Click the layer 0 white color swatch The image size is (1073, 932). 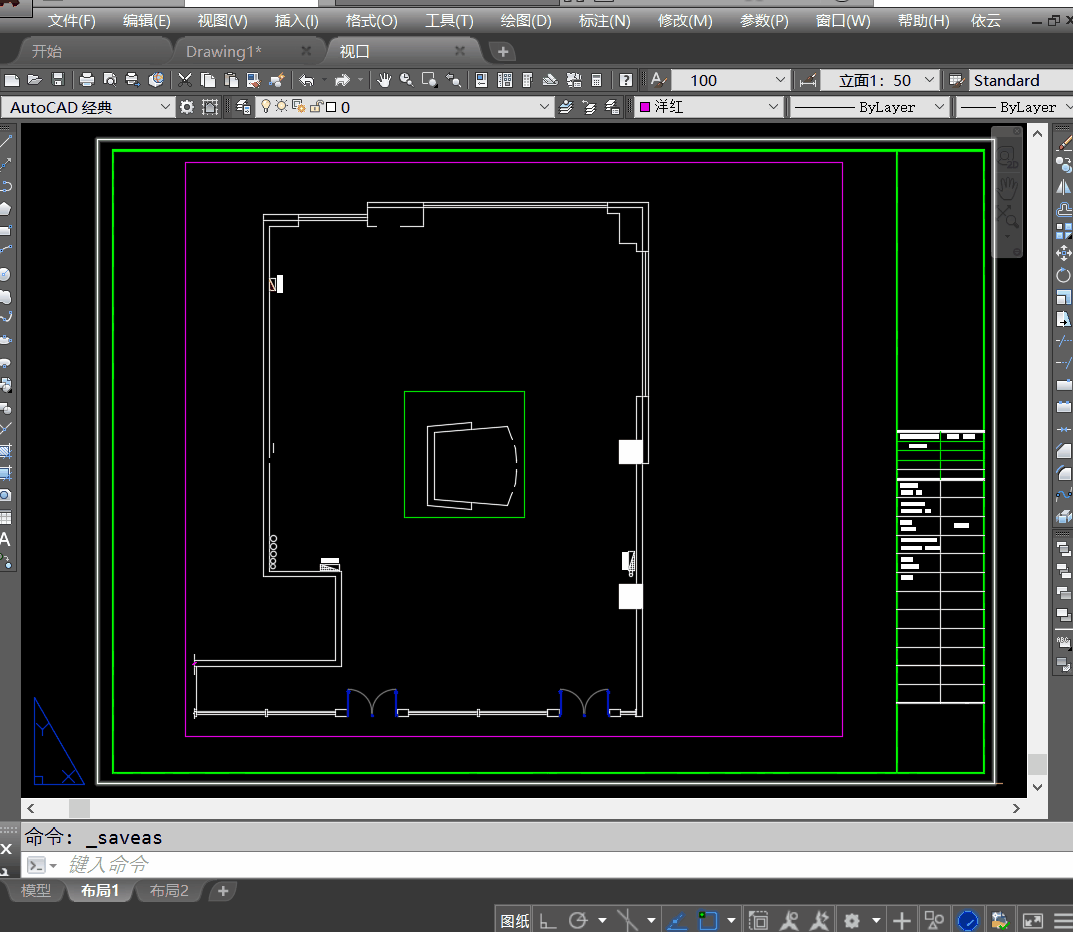click(x=331, y=107)
